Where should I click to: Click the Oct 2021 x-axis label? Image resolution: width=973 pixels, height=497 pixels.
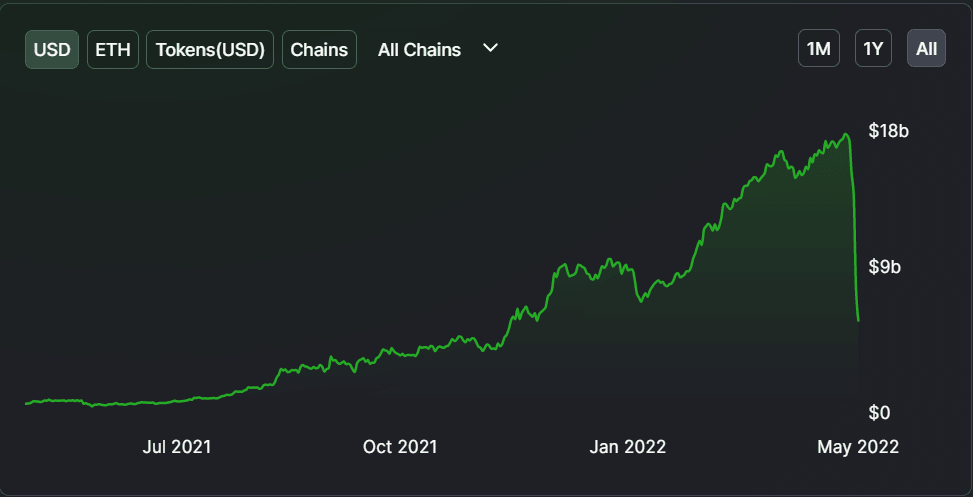400,447
